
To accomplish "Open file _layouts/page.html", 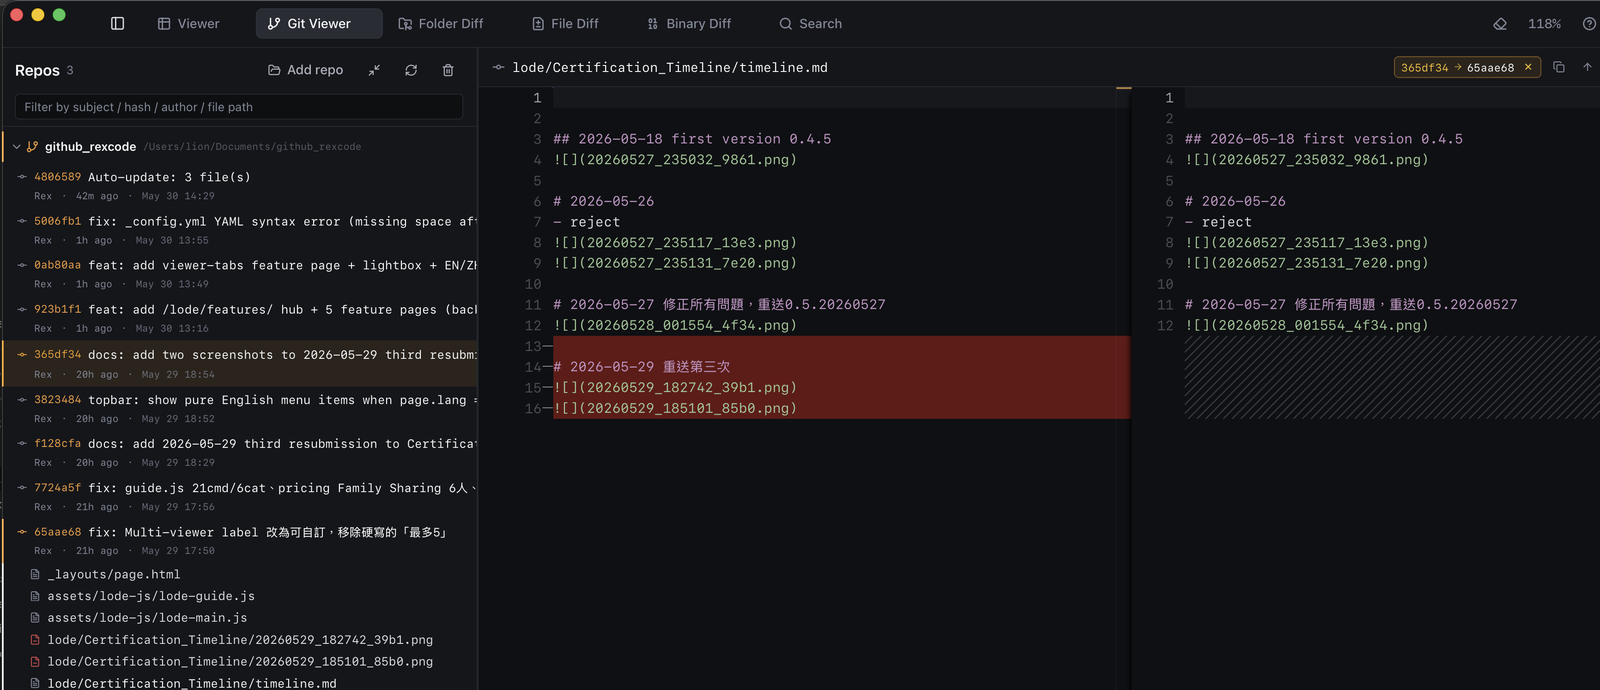I will coord(114,575).
